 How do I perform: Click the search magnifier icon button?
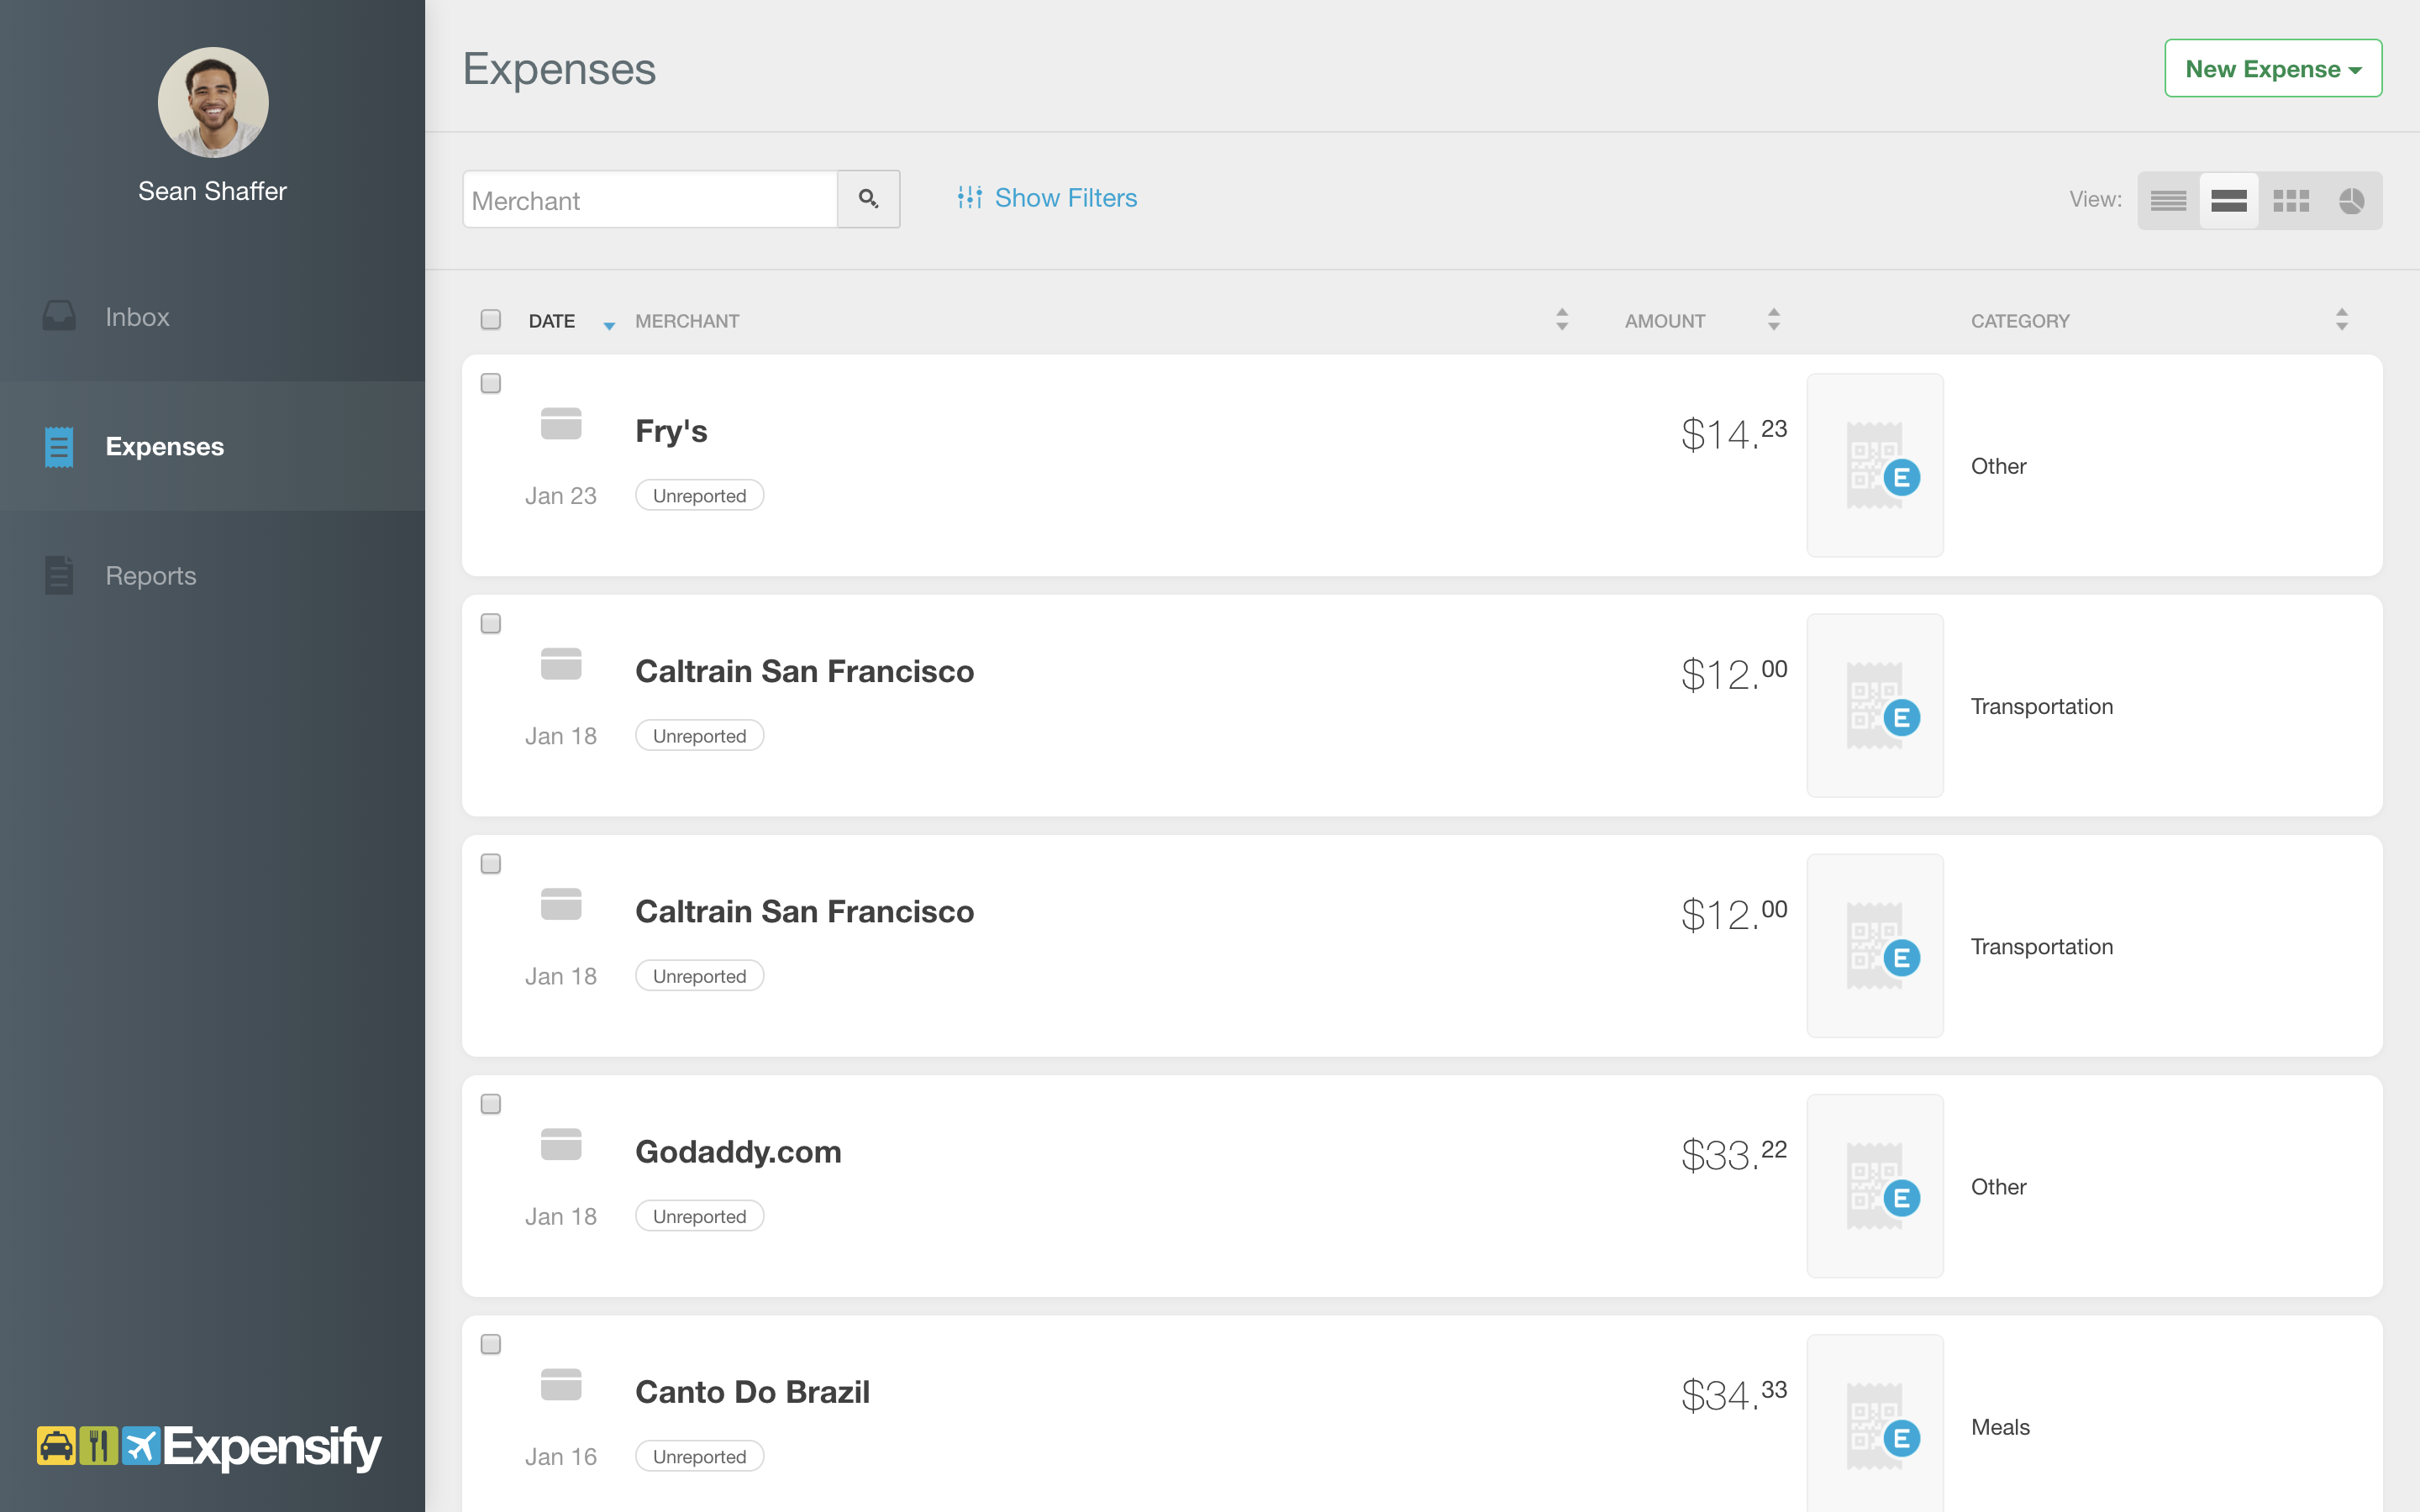pyautogui.click(x=868, y=199)
